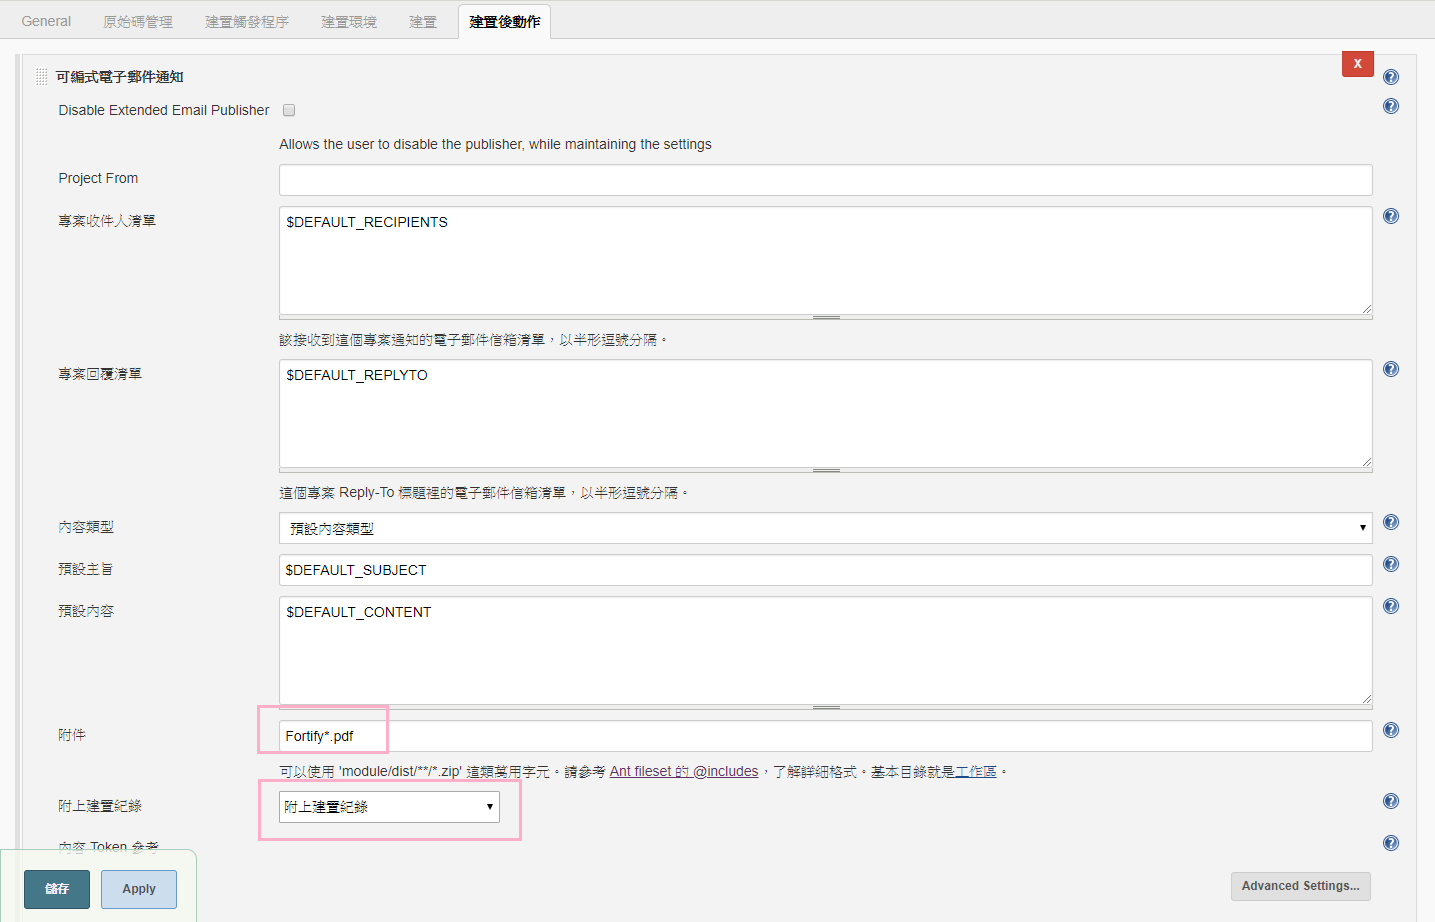Open the 工作區 link
This screenshot has height=922, width=1435.
point(976,771)
